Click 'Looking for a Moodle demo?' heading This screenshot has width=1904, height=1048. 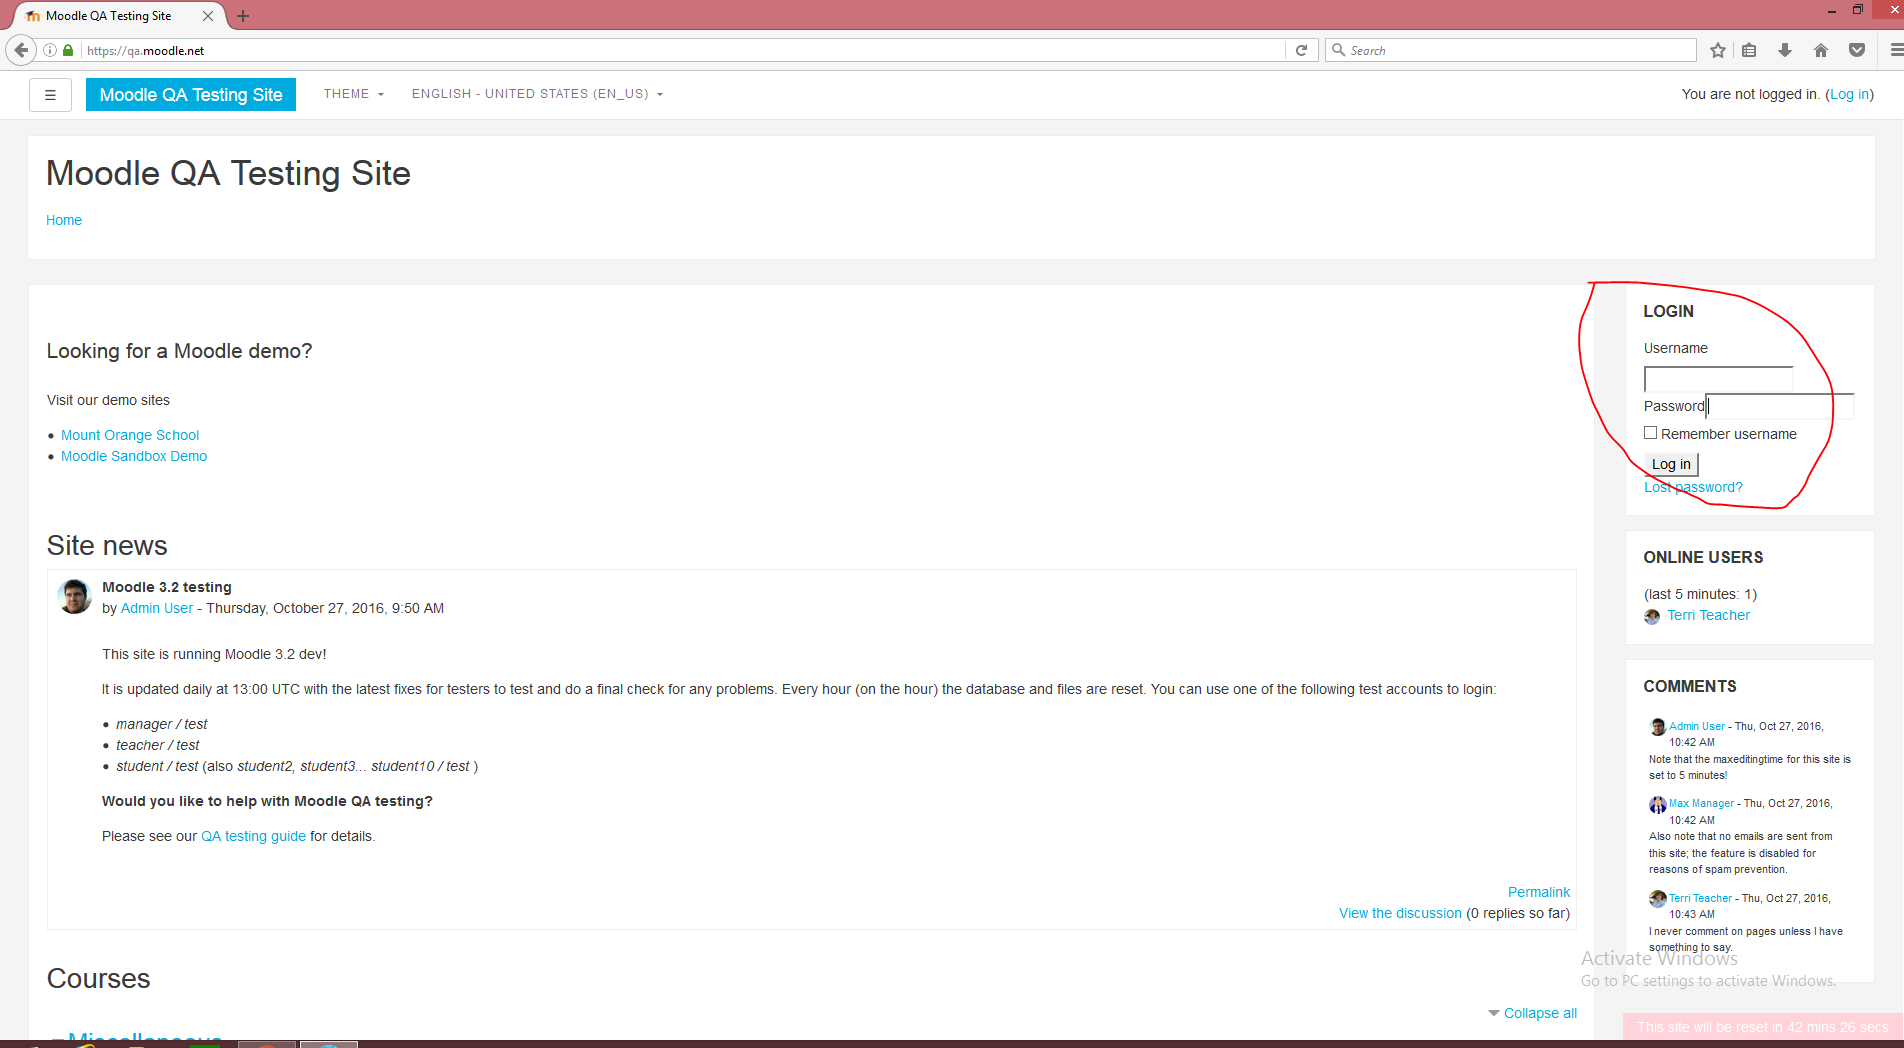179,351
